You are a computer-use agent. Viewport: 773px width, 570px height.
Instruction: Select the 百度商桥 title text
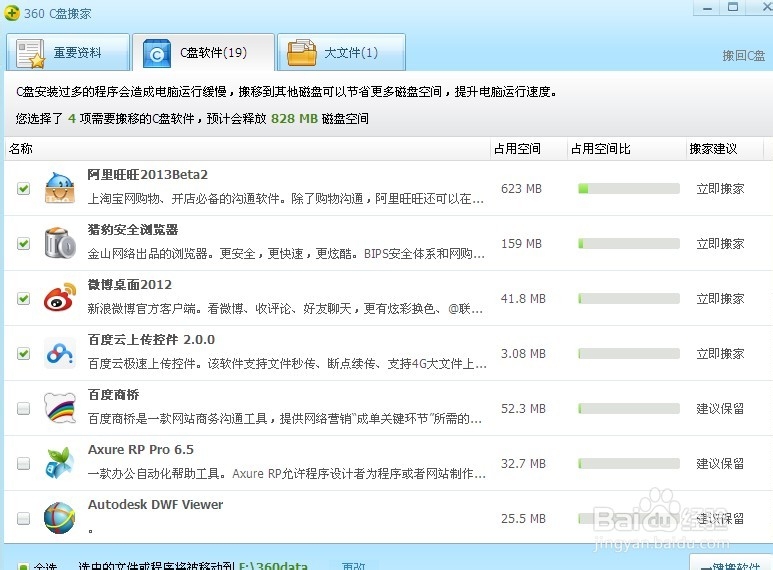[x=113, y=394]
